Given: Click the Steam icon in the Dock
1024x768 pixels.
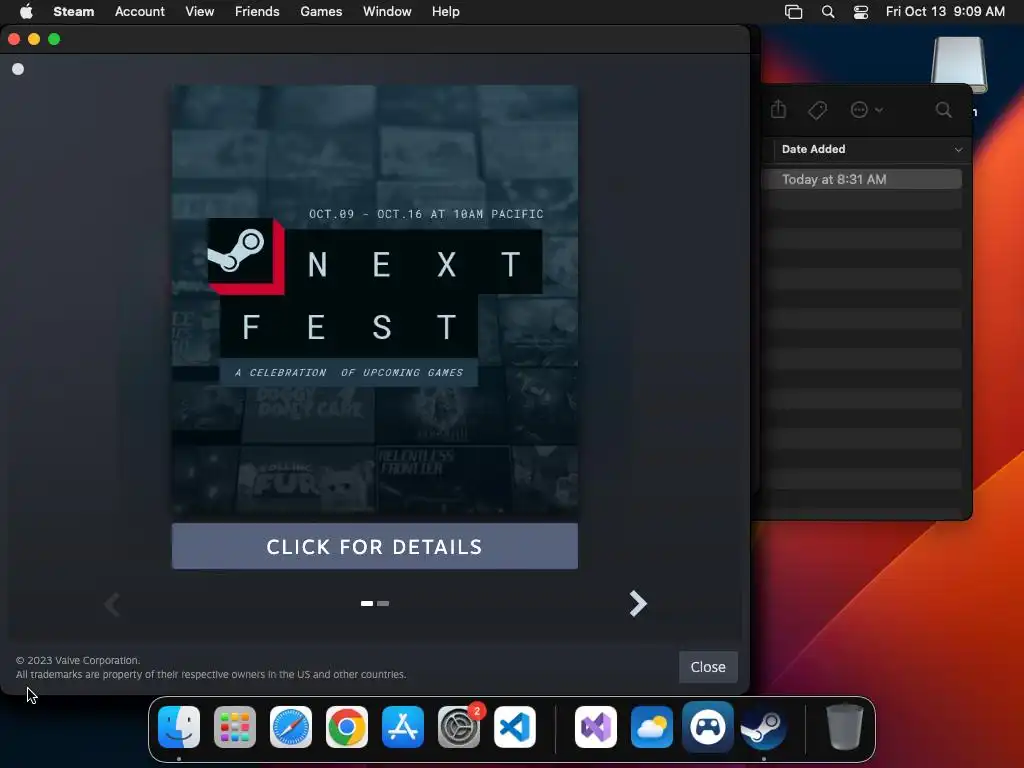Looking at the screenshot, I should (x=763, y=727).
